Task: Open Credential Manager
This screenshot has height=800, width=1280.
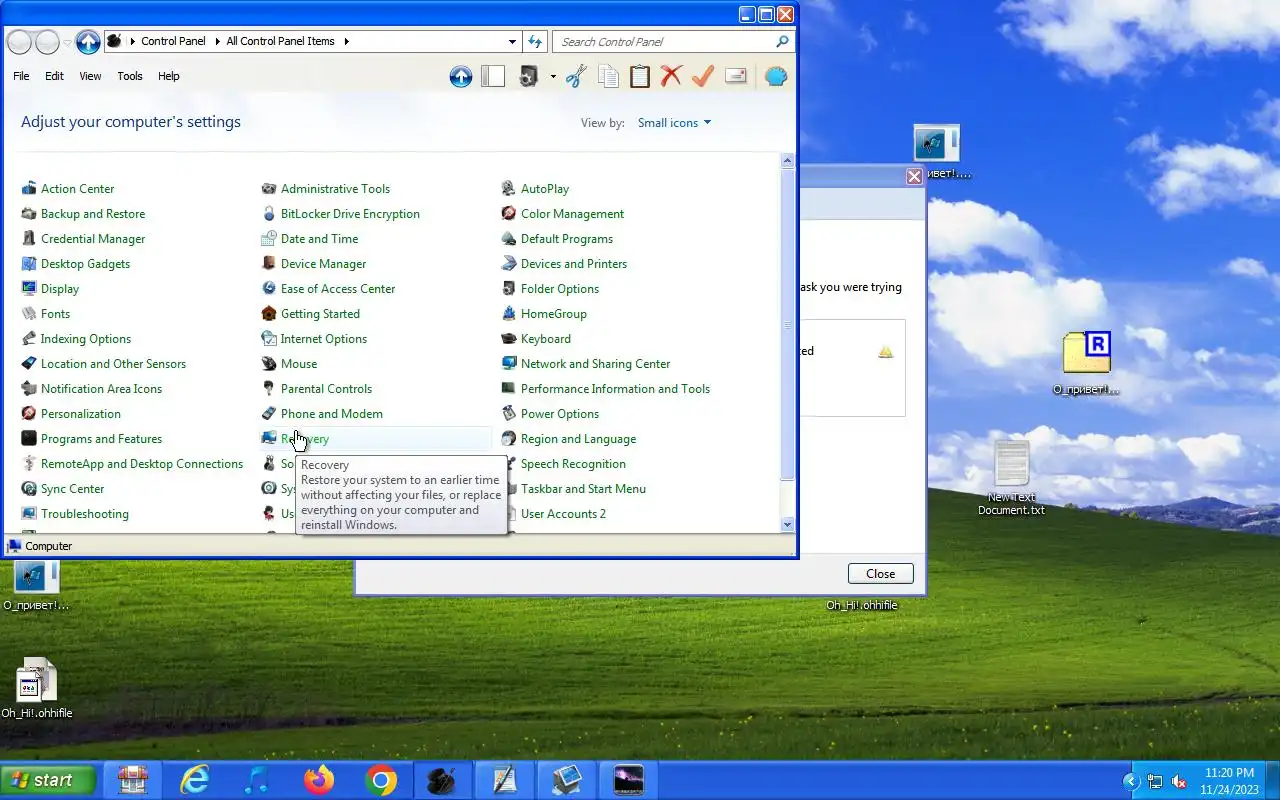Action: (92, 239)
